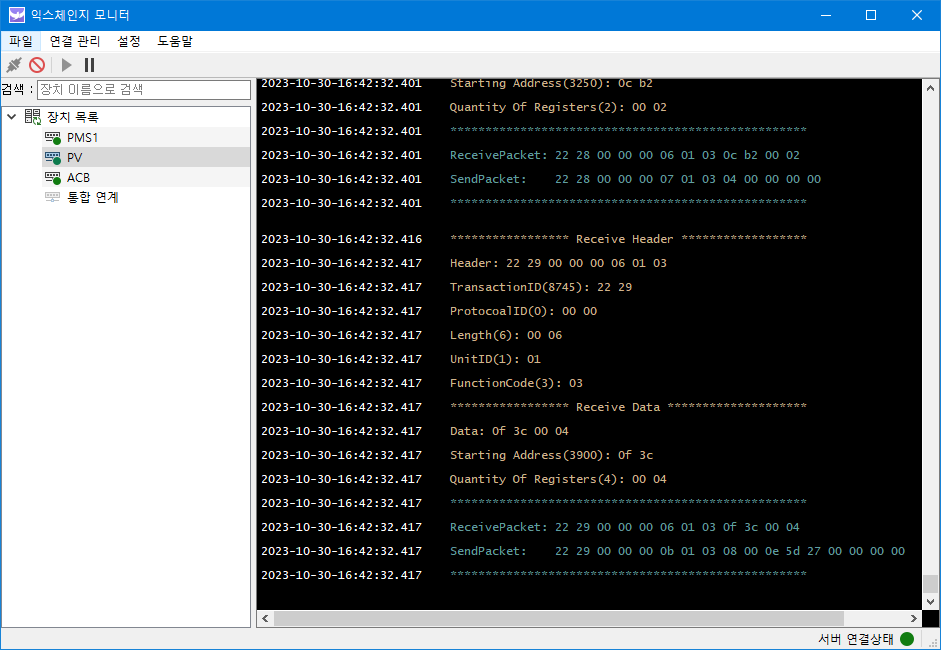Click the horizontal scrollbar left arrow
This screenshot has height=650, width=941.
pos(265,619)
